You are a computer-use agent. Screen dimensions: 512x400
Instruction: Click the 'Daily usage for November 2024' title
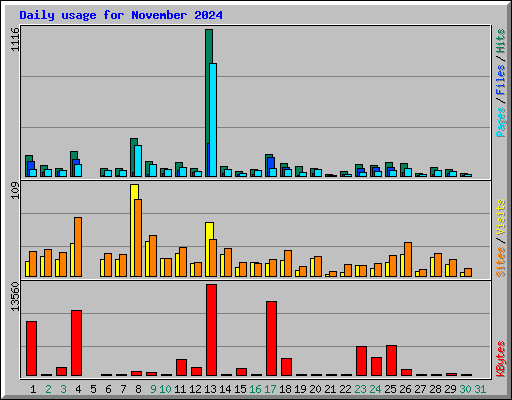(x=121, y=15)
